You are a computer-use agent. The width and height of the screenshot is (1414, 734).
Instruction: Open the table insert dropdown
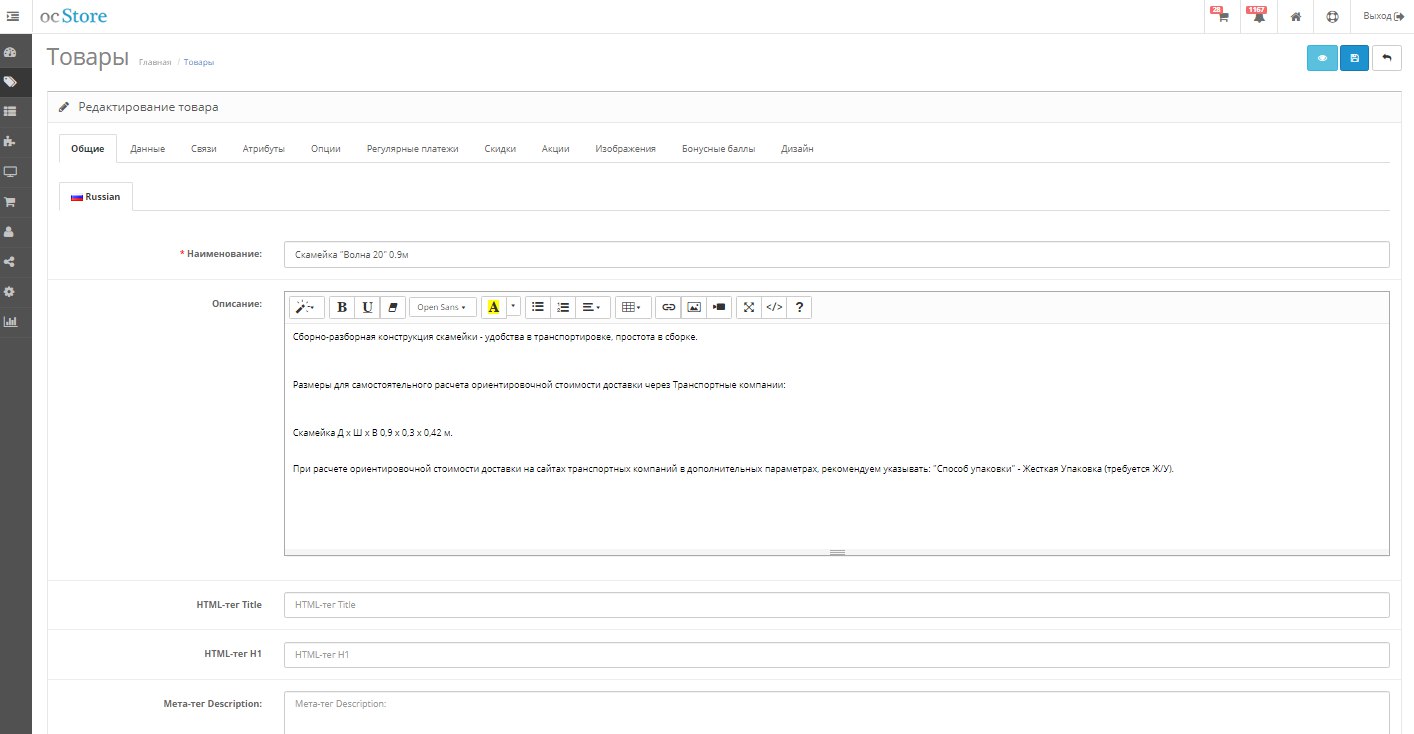(633, 307)
